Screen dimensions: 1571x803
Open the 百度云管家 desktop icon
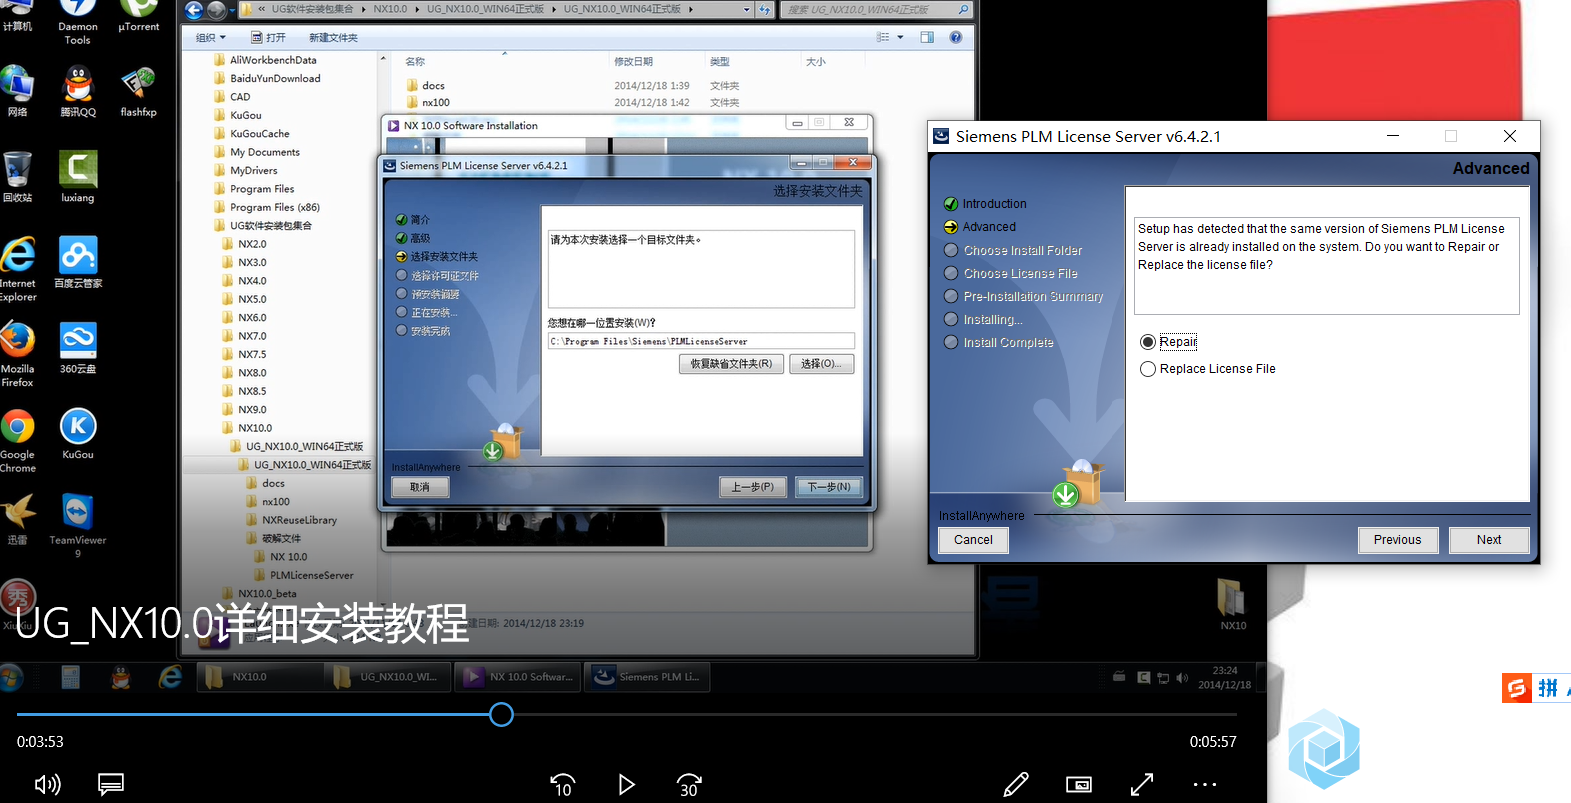tap(78, 263)
